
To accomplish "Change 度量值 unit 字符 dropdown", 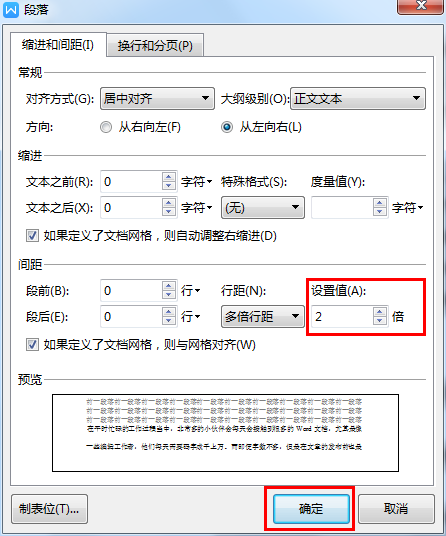I will [x=407, y=207].
